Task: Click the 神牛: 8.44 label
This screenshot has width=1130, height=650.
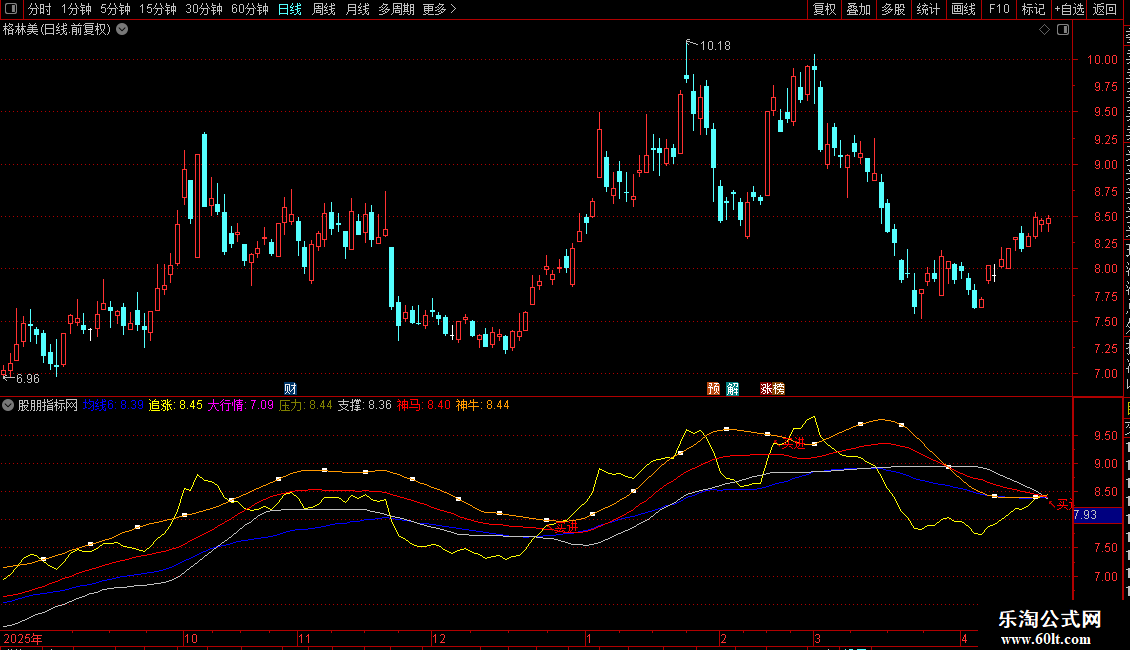Action: [x=483, y=405]
